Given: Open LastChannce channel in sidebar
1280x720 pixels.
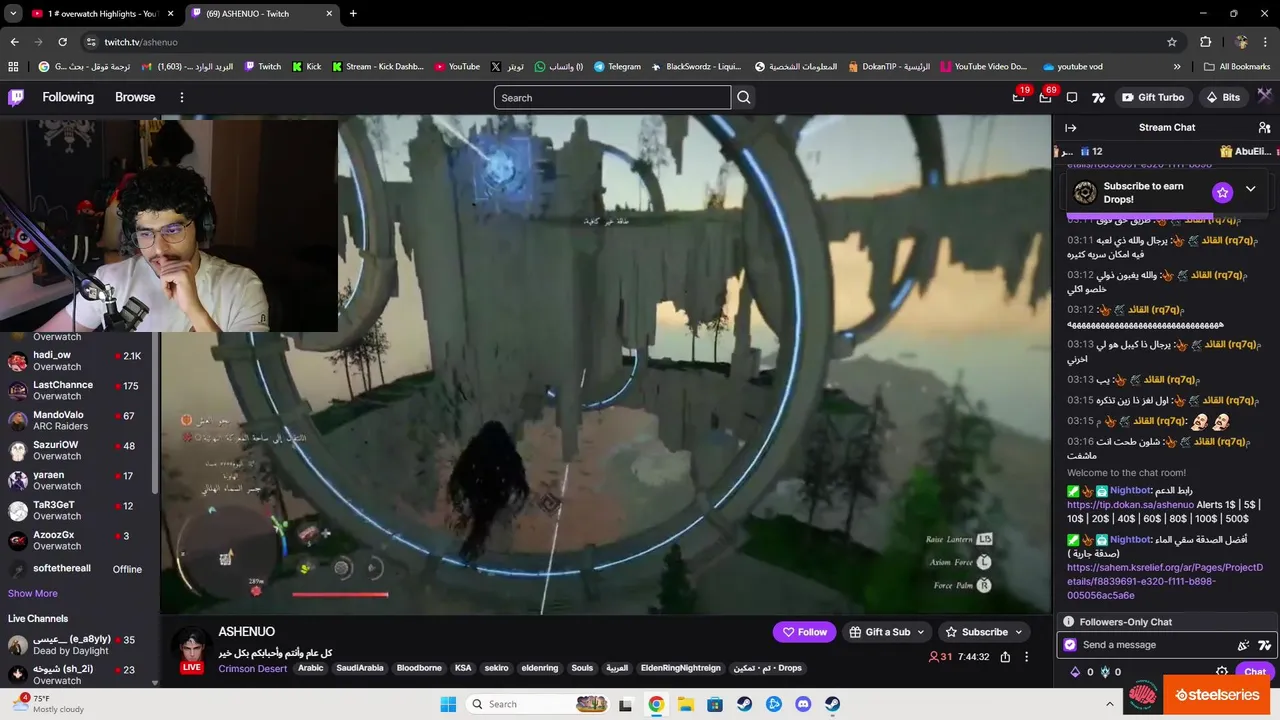Looking at the screenshot, I should [x=77, y=391].
